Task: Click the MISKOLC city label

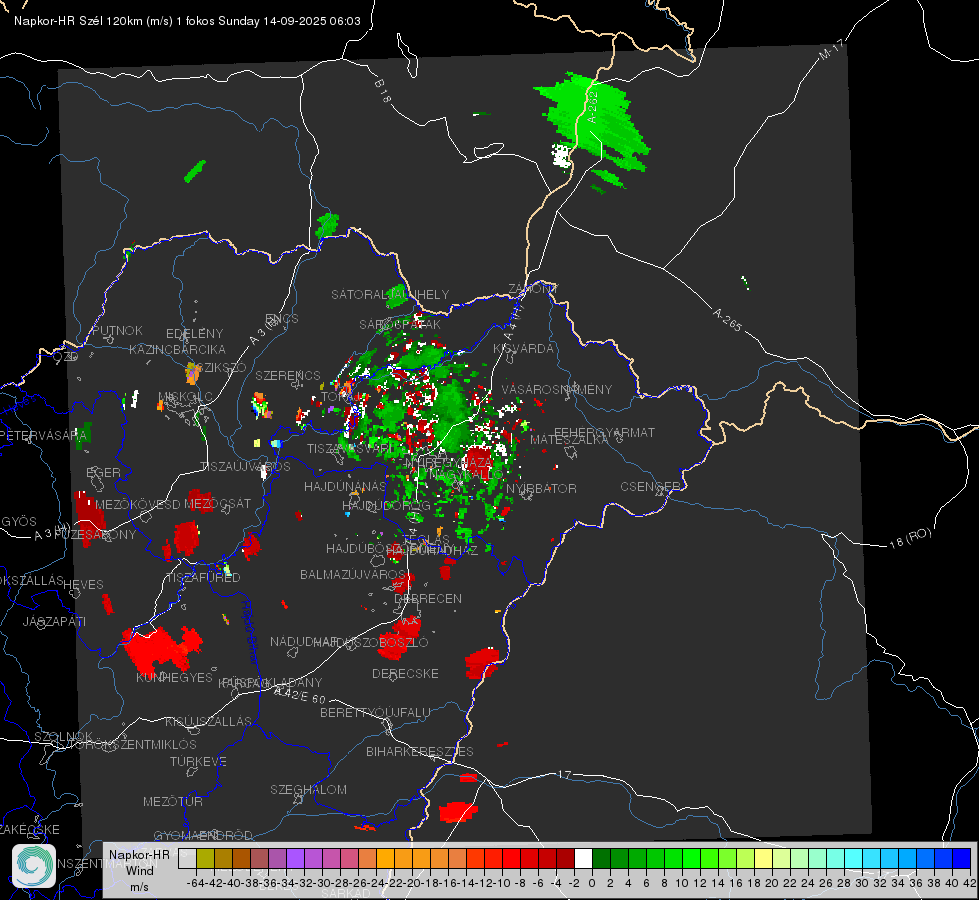Action: [185, 397]
